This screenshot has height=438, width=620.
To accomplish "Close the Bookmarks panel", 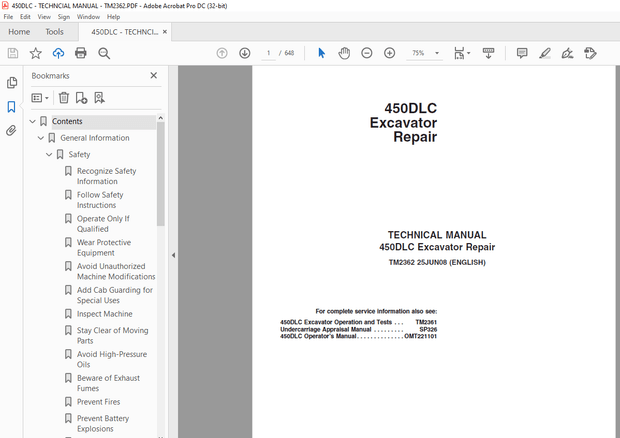I will point(154,76).
